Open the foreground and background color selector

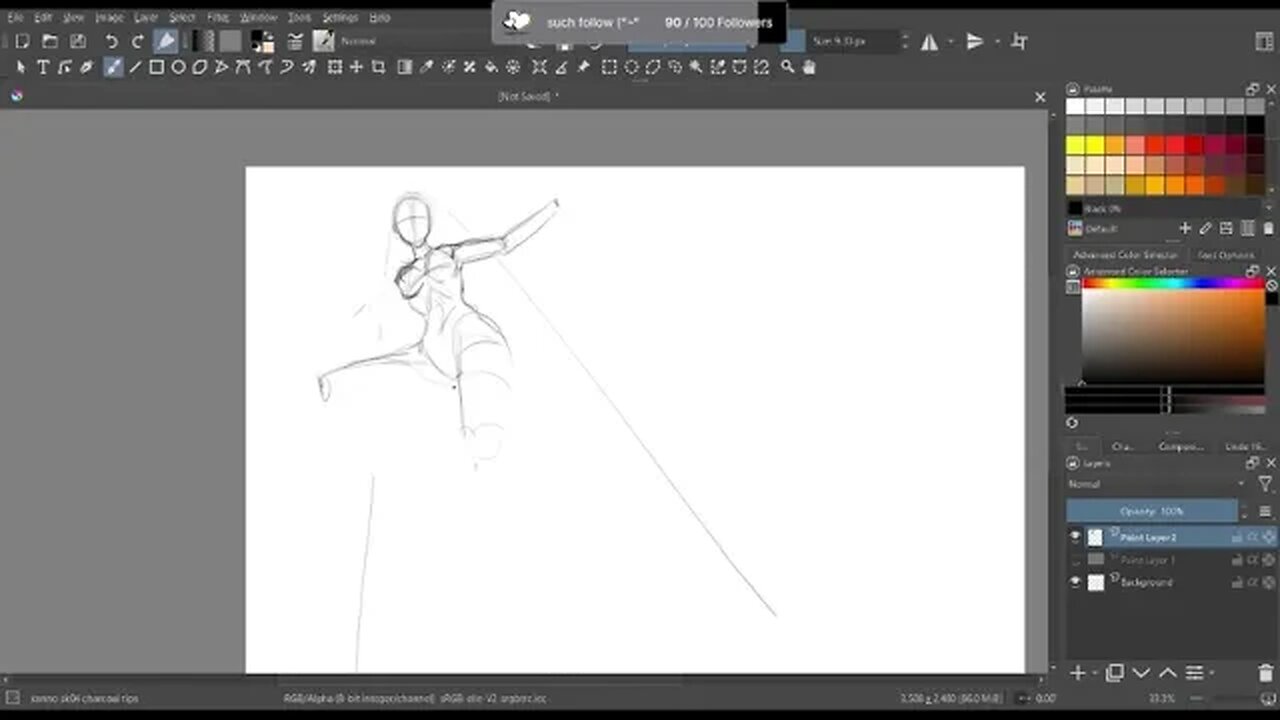[x=262, y=41]
